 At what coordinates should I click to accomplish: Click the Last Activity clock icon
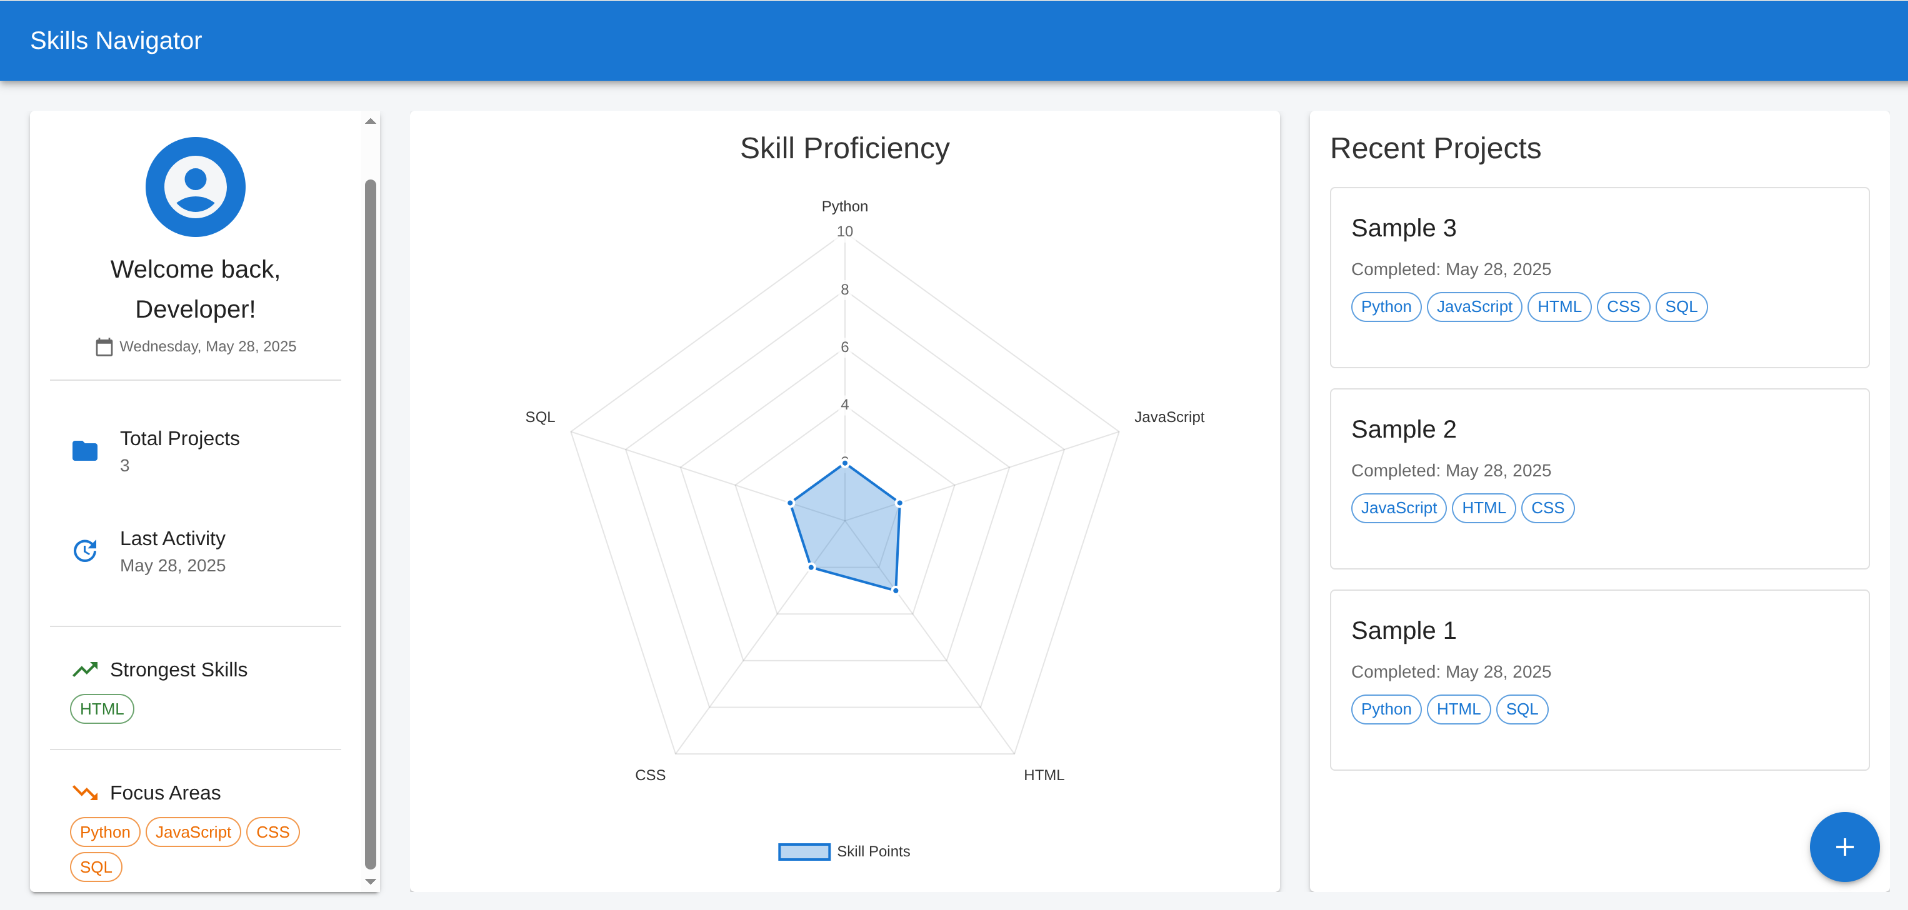(x=85, y=551)
